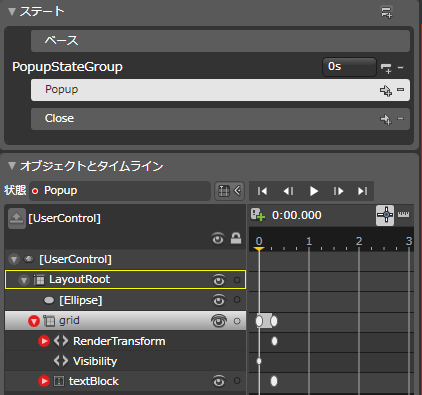Viewport: 422px width, 395px height.
Task: Select [UserControl] in object tree
Action: click(75, 259)
